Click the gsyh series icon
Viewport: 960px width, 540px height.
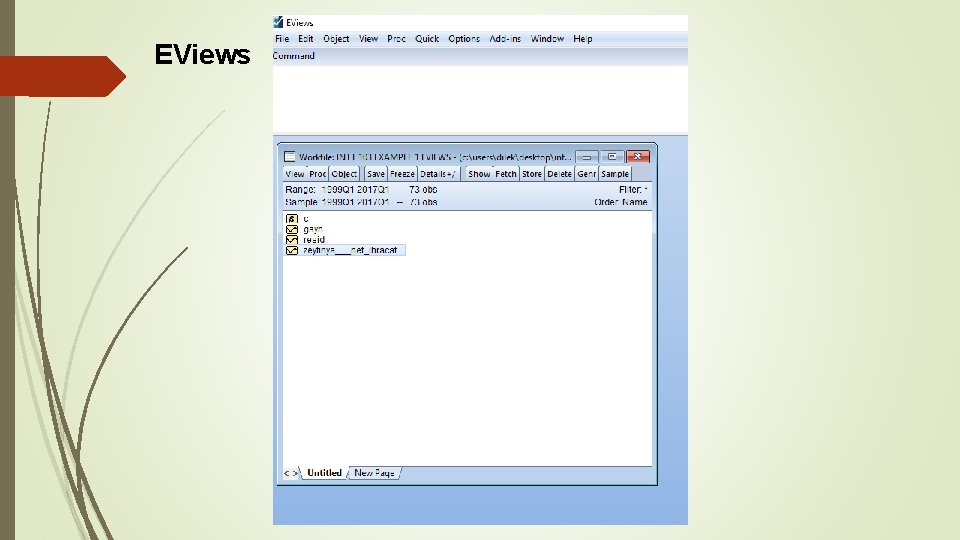pyautogui.click(x=292, y=229)
